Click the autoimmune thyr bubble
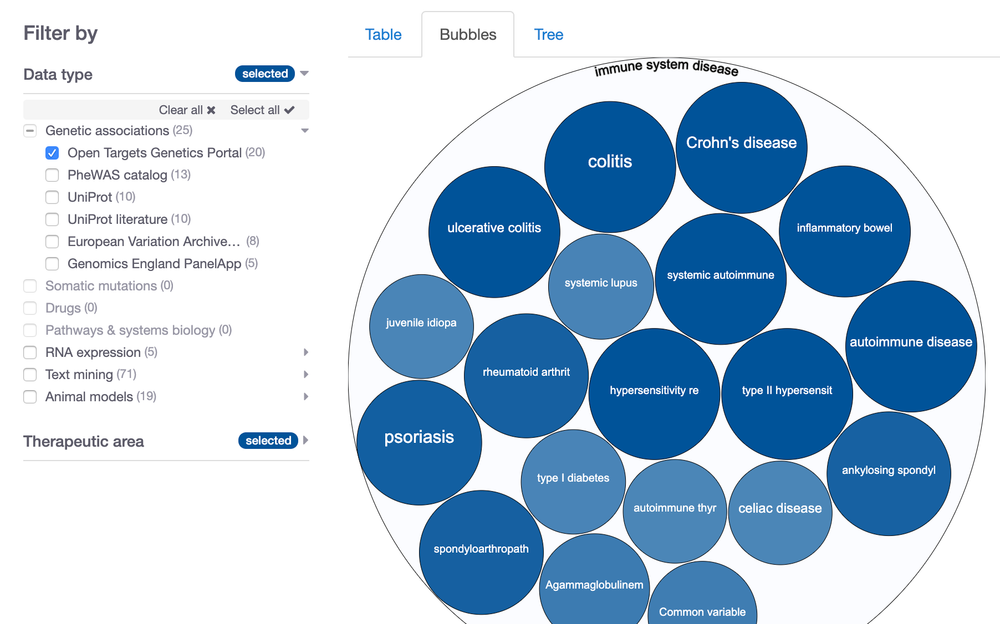This screenshot has width=1000, height=624. click(x=675, y=511)
